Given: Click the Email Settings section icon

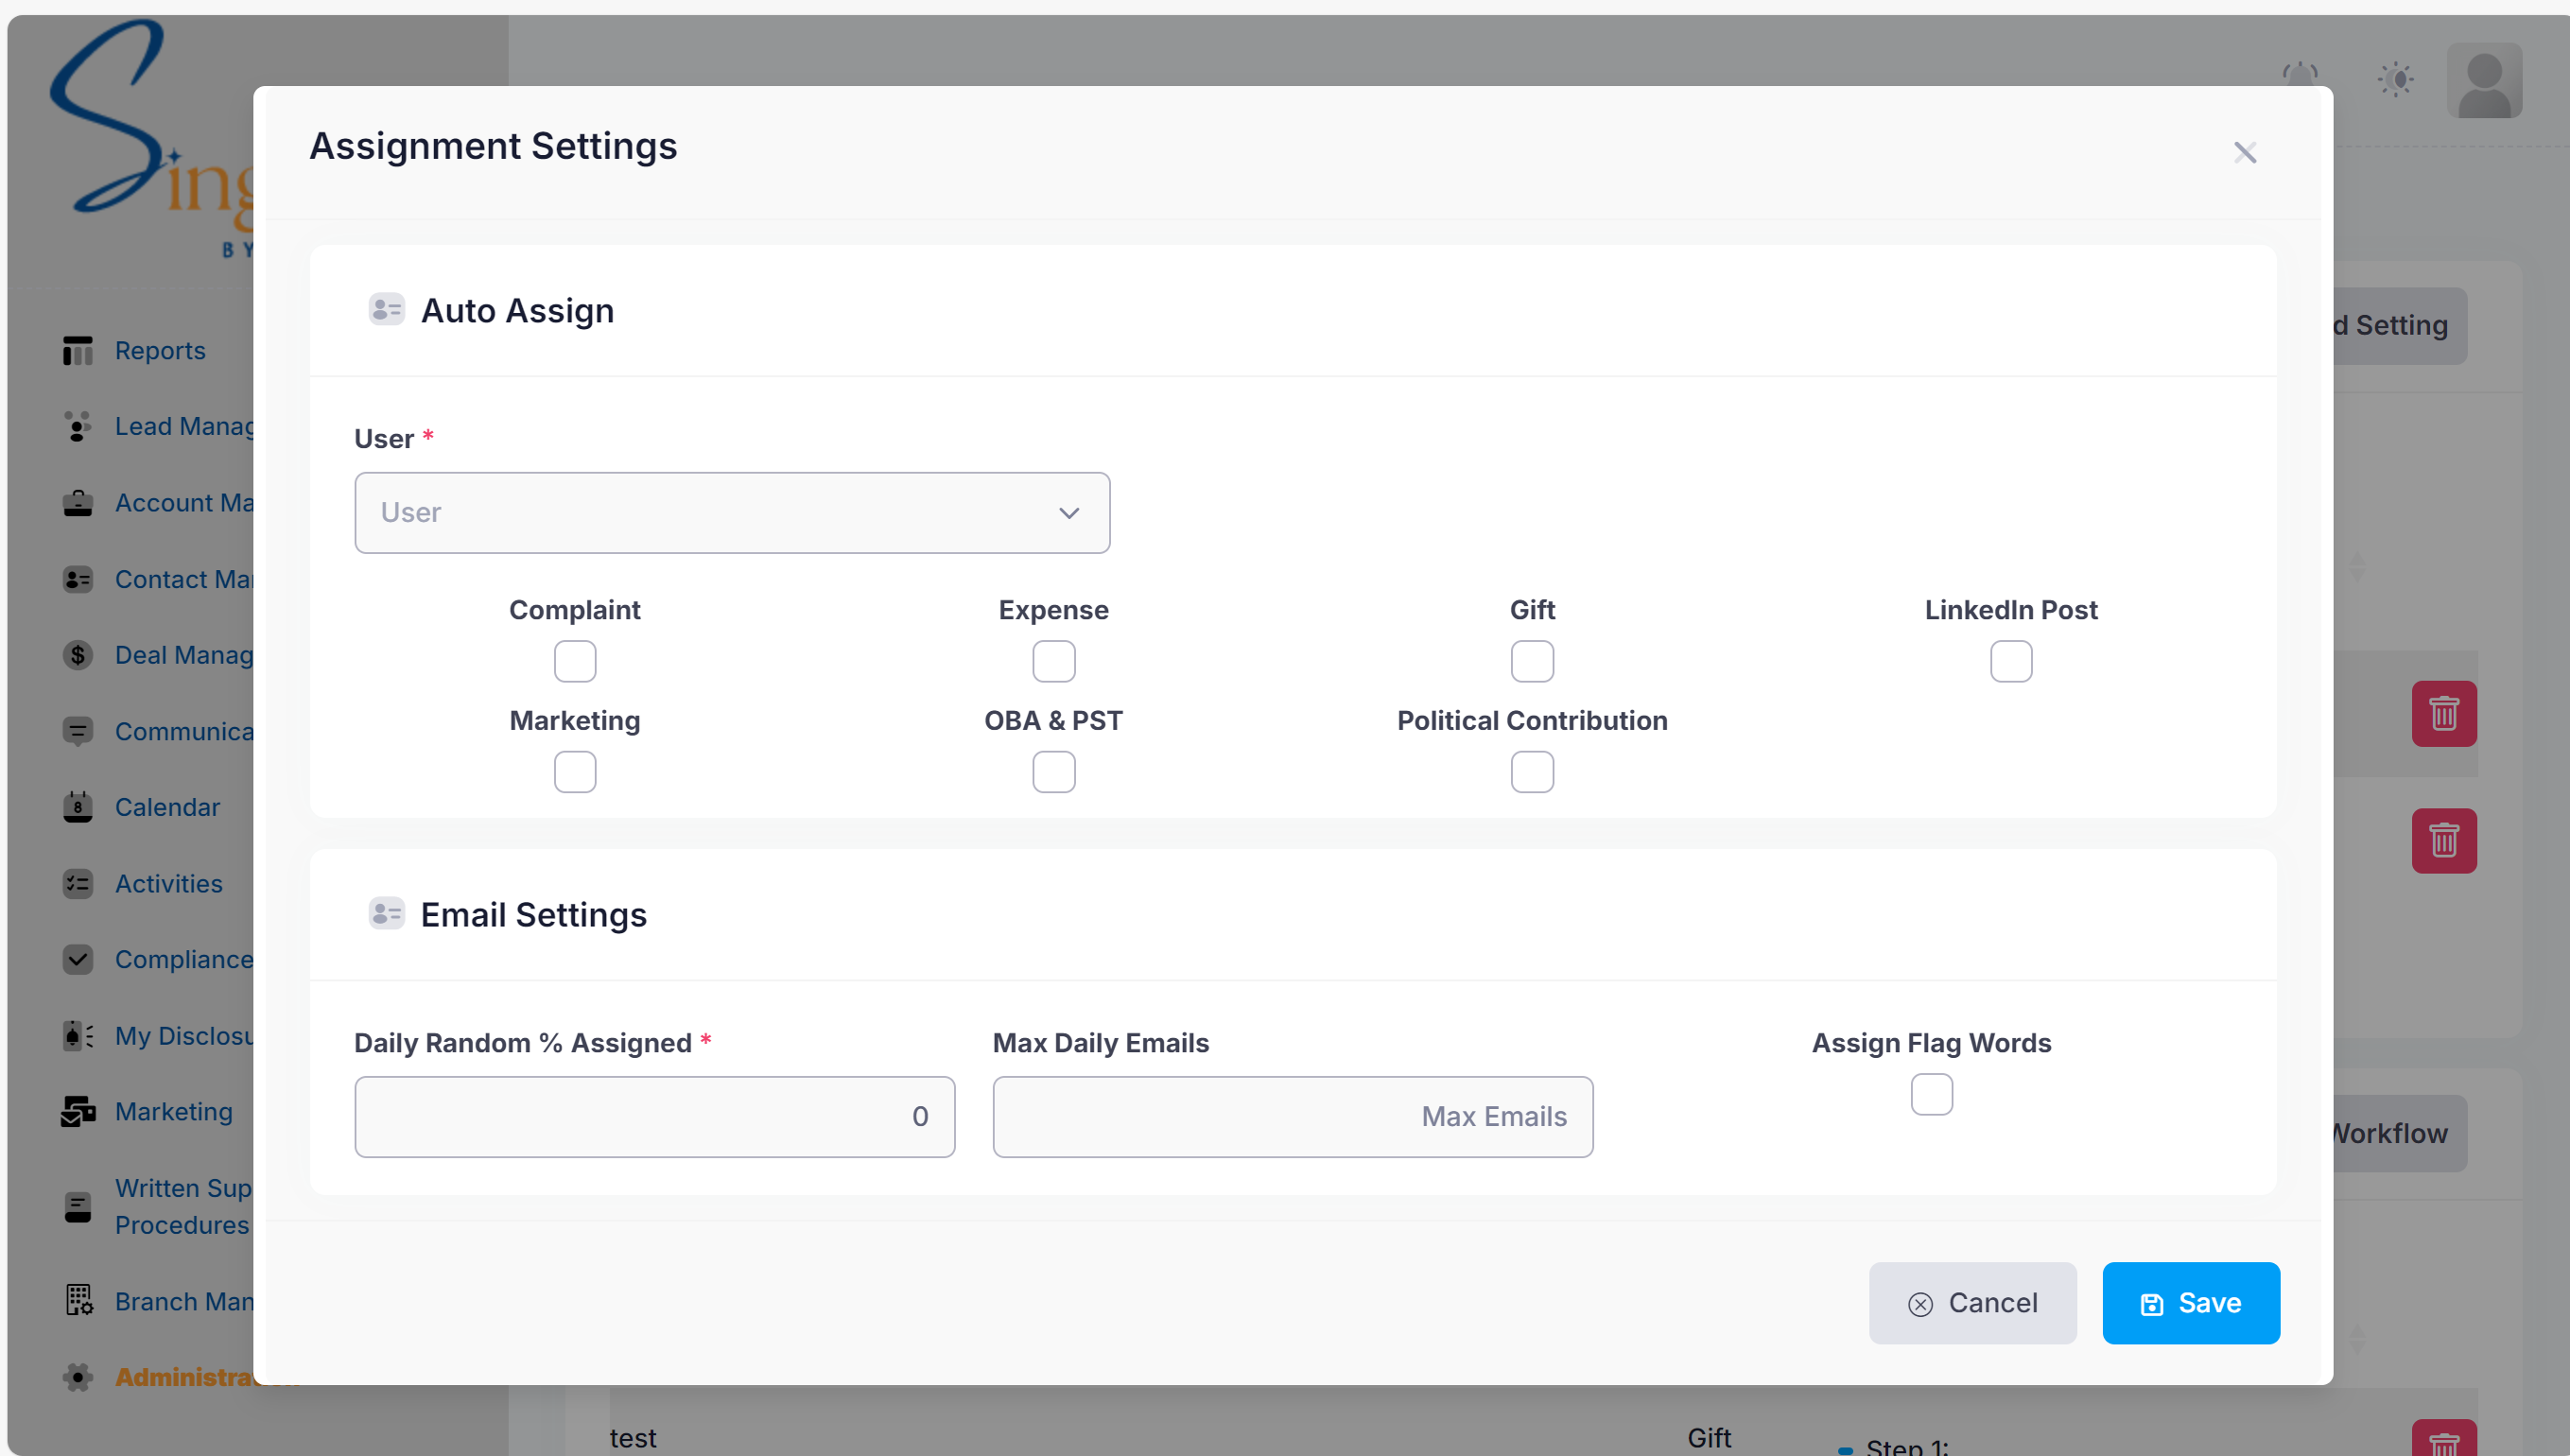Looking at the screenshot, I should (386, 914).
